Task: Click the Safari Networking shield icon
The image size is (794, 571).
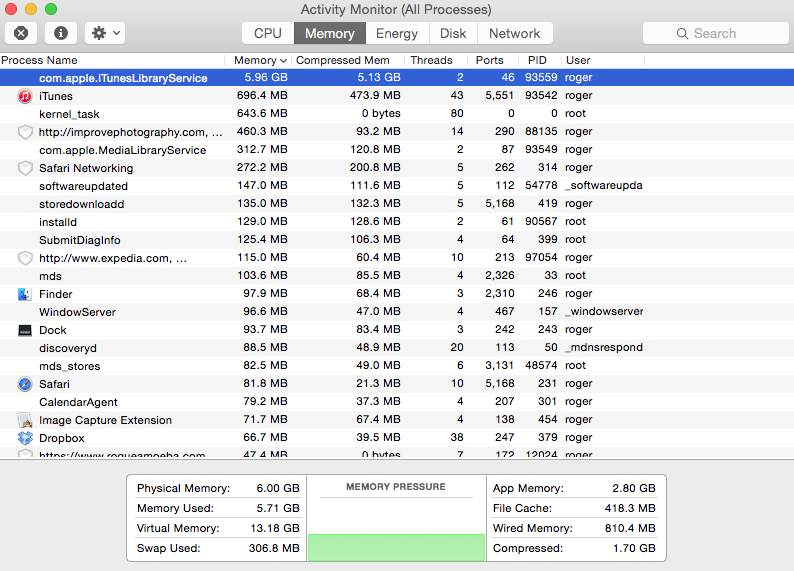Action: click(25, 168)
